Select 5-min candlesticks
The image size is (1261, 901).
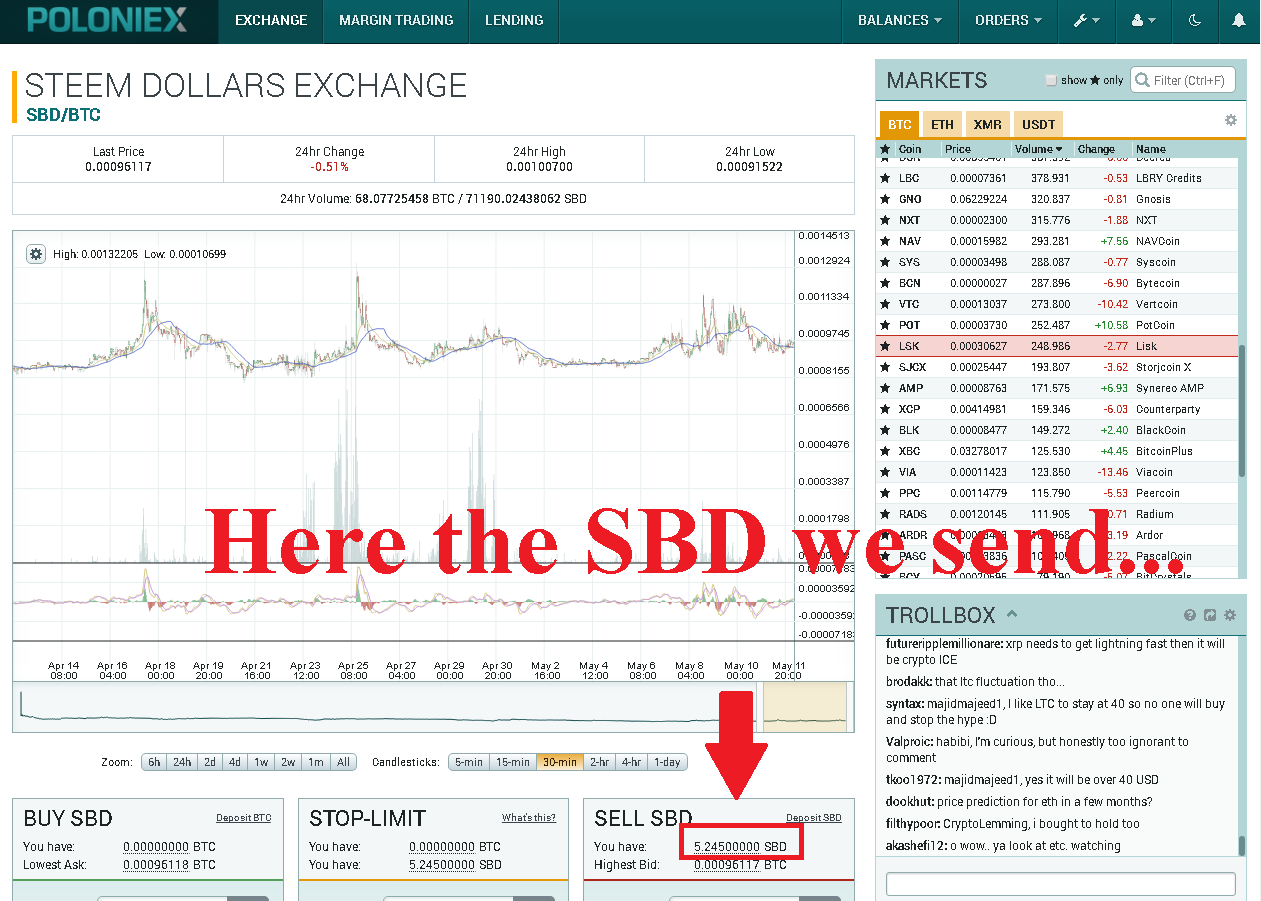tap(469, 762)
